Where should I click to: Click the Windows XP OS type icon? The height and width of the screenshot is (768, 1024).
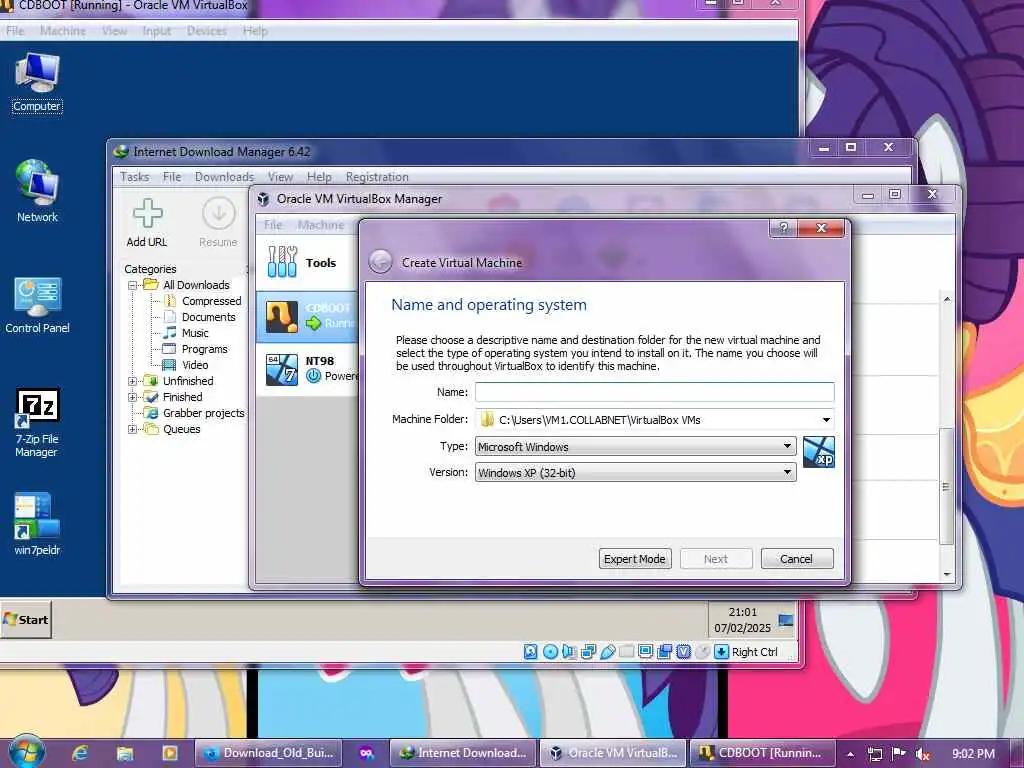818,452
